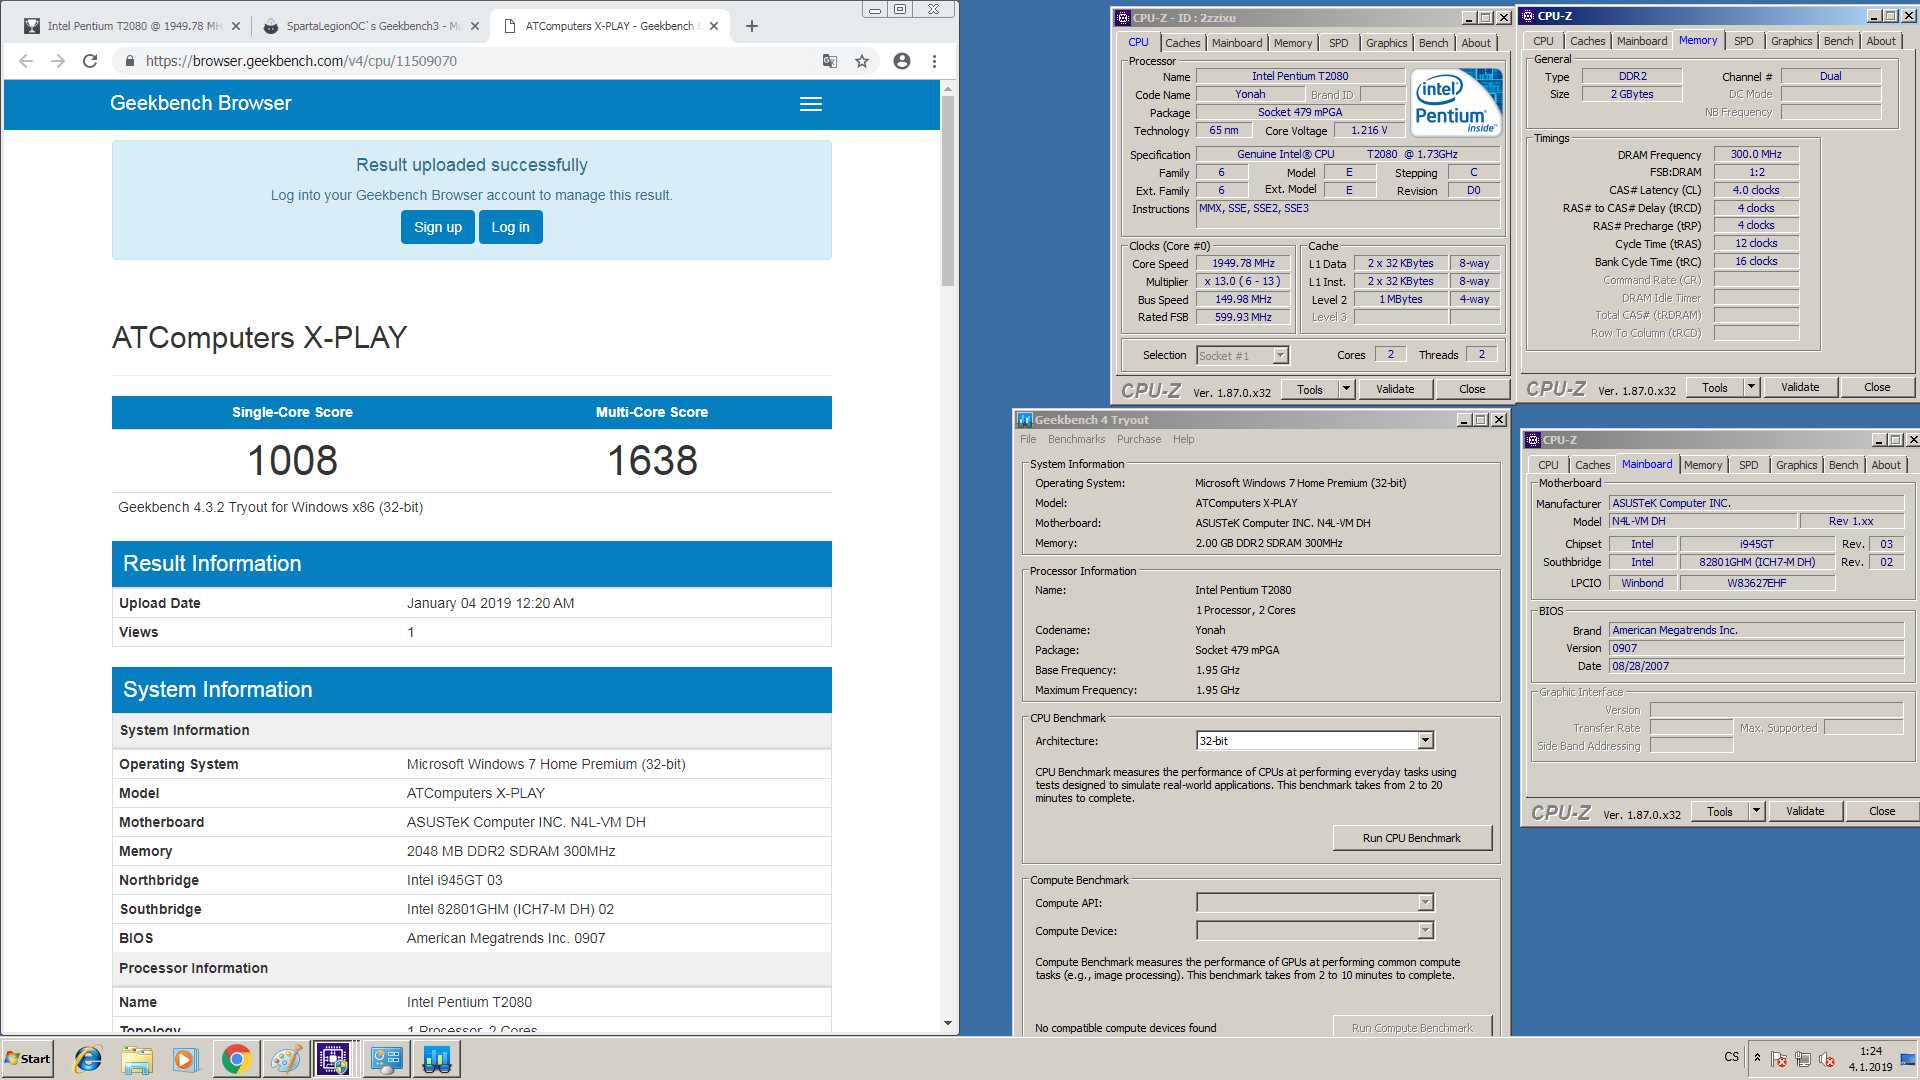Open Paint from the taskbar
Image resolution: width=1920 pixels, height=1080 pixels.
tap(285, 1059)
